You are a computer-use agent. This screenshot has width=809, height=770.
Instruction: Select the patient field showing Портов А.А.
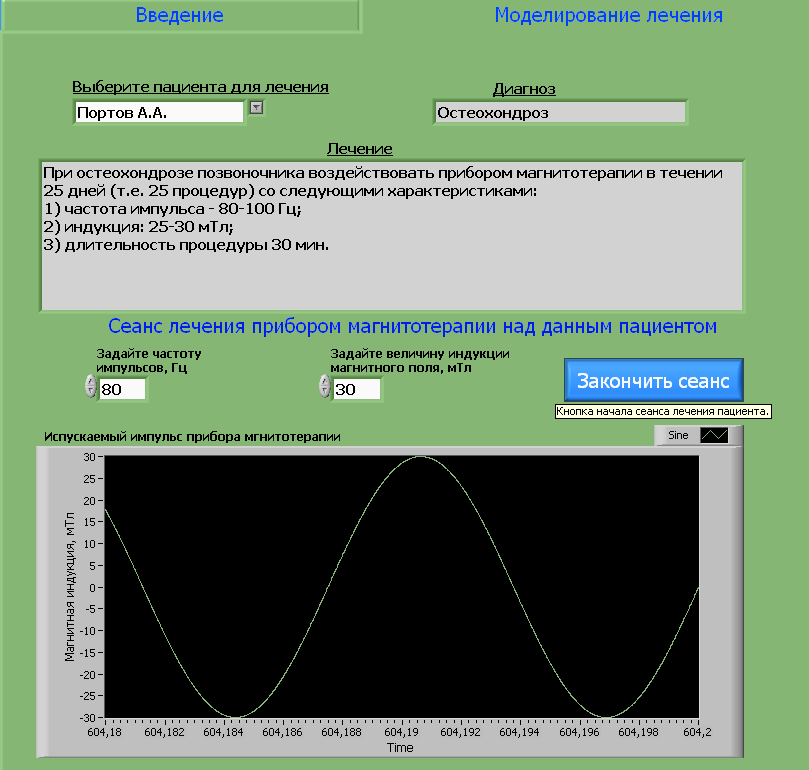tap(159, 113)
